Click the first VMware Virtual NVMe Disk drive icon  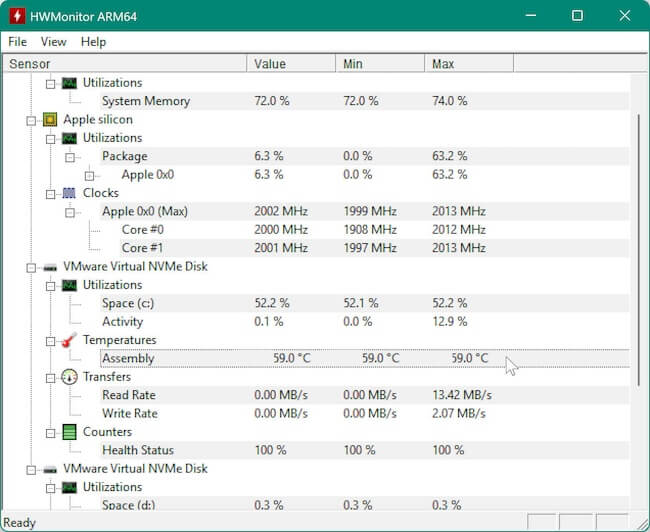50,267
